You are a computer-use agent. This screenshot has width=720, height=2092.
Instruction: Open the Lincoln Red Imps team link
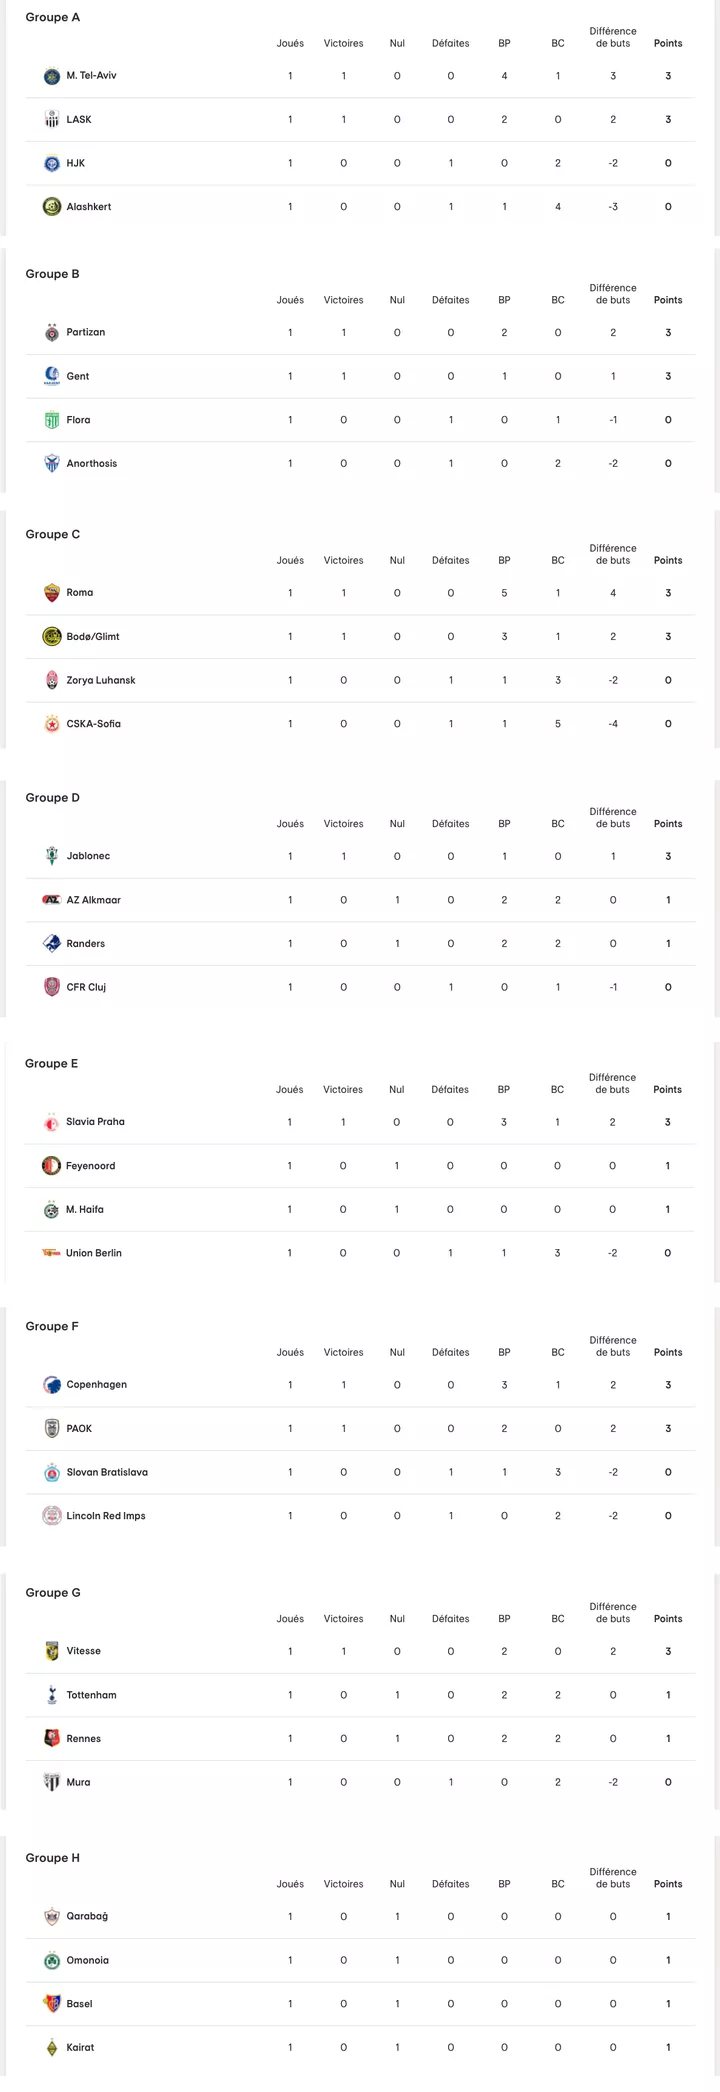pos(106,1516)
